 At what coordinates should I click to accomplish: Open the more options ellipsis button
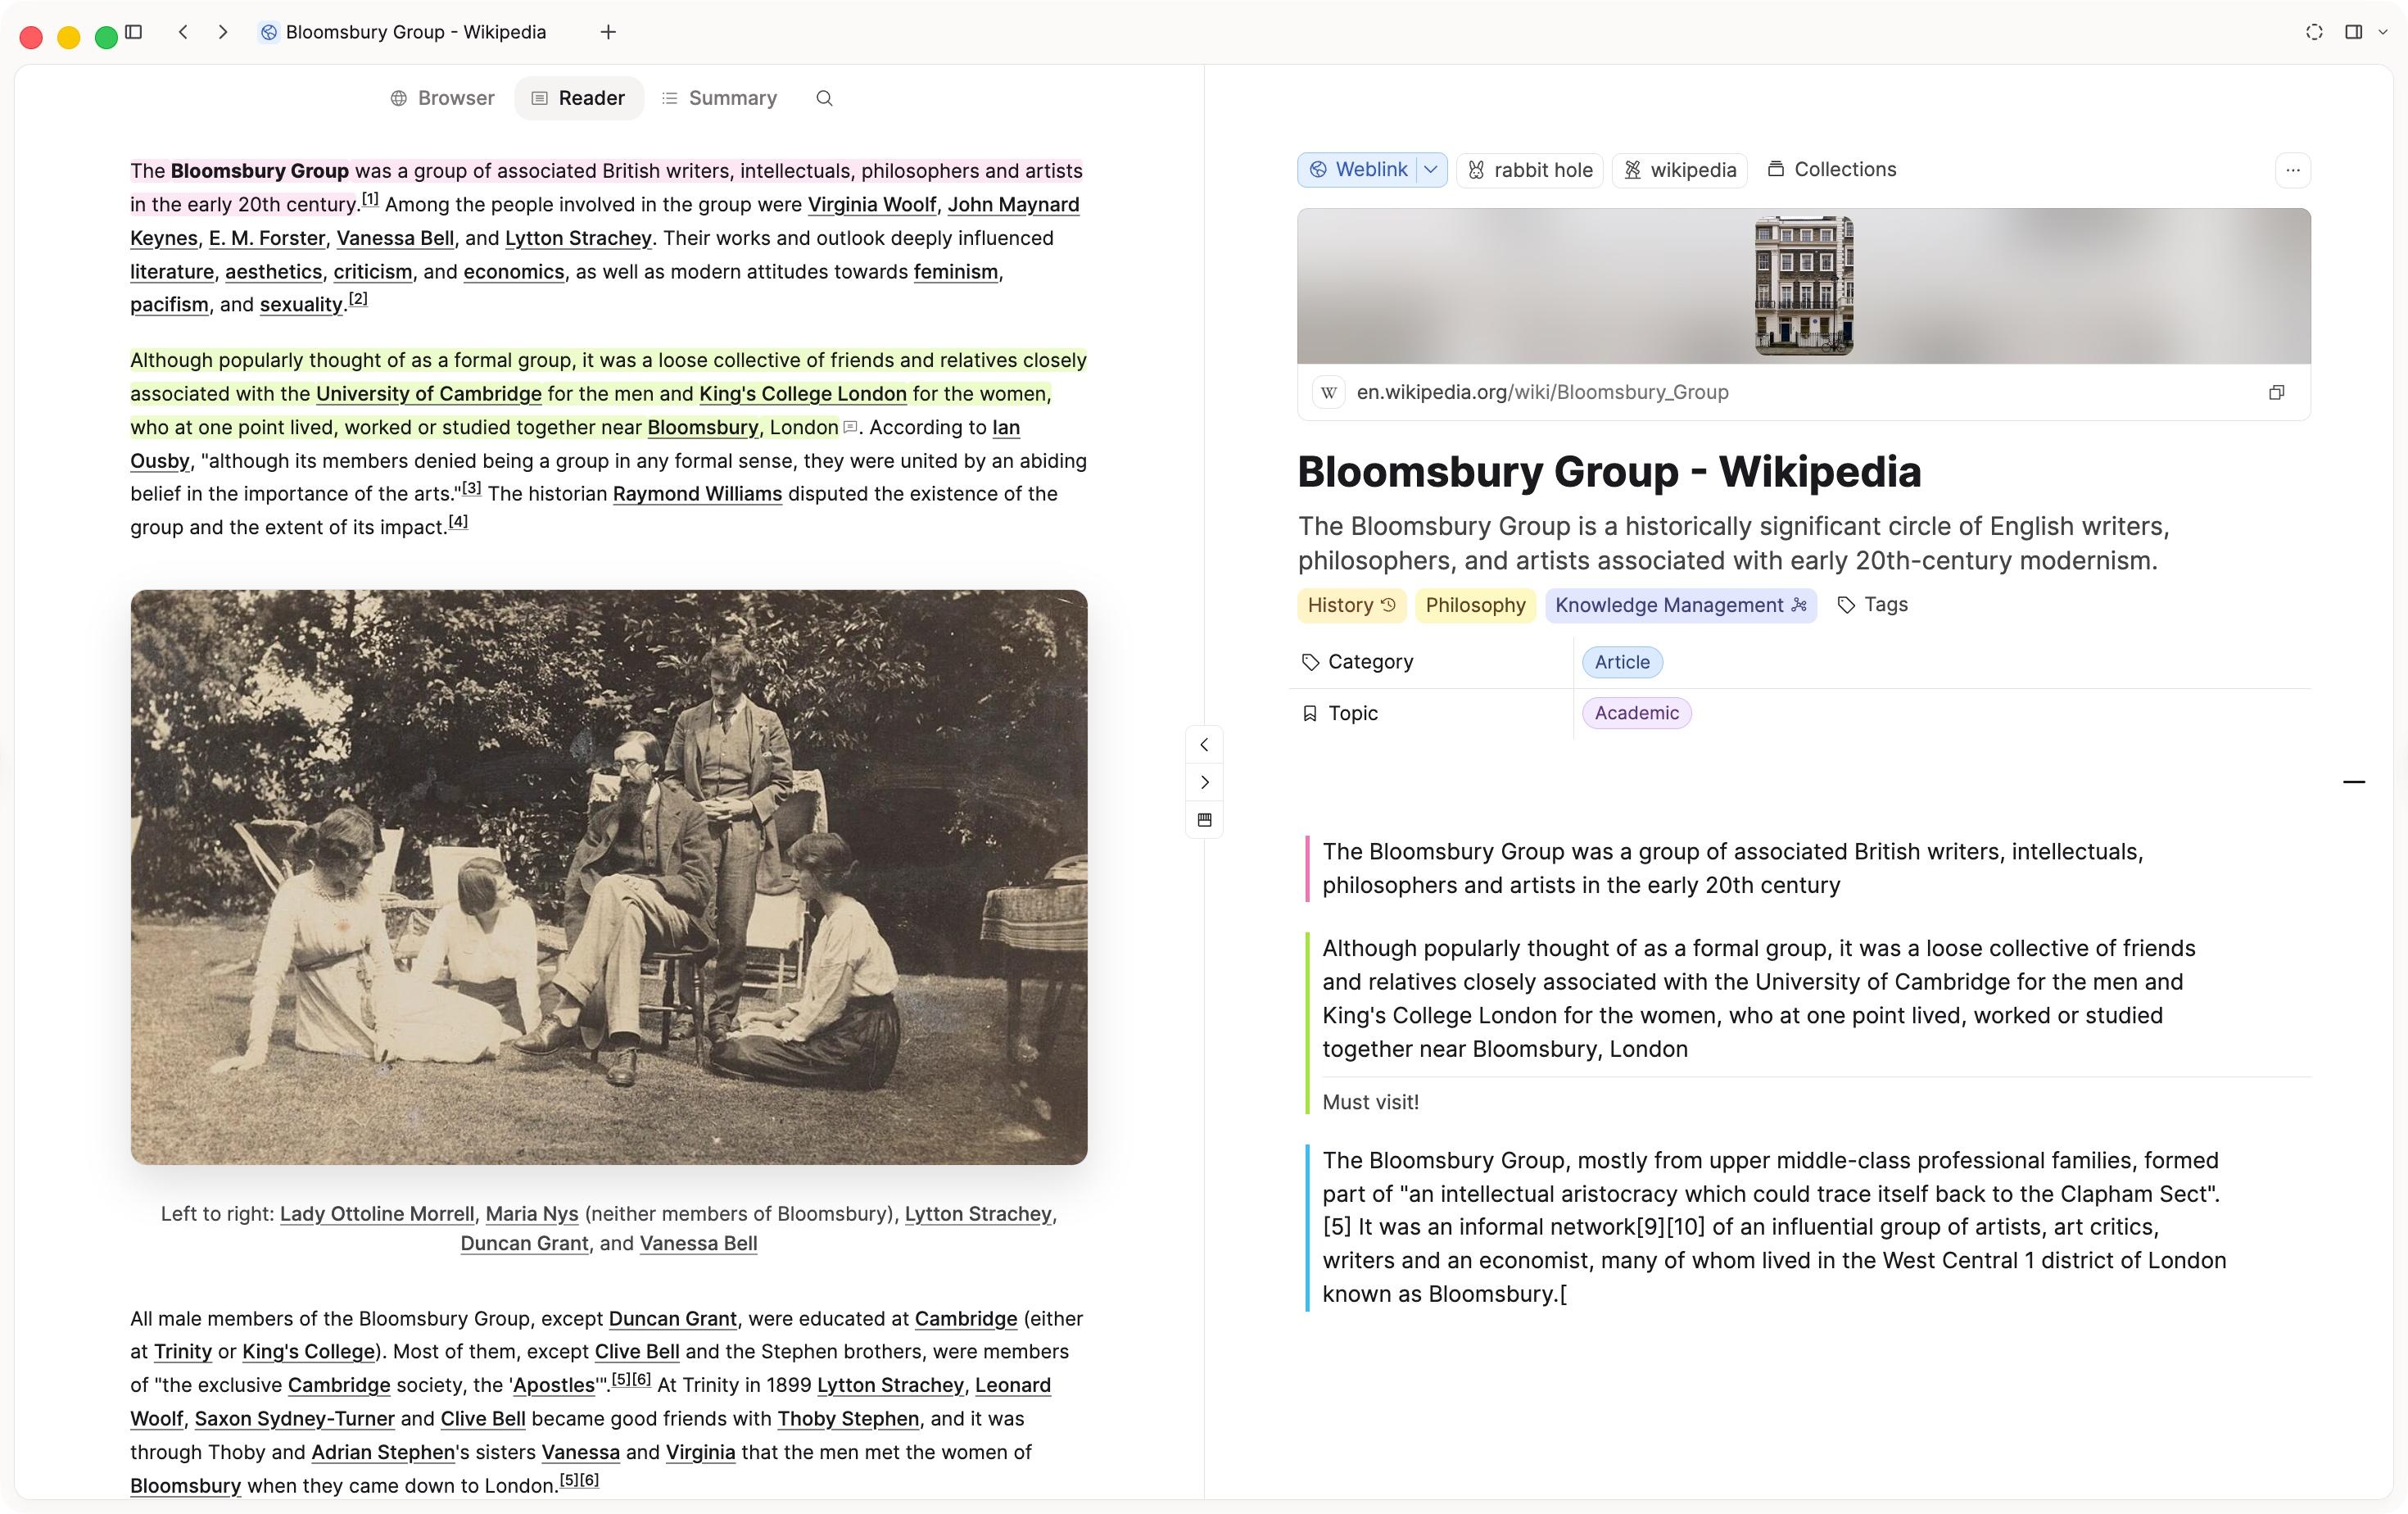2293,170
